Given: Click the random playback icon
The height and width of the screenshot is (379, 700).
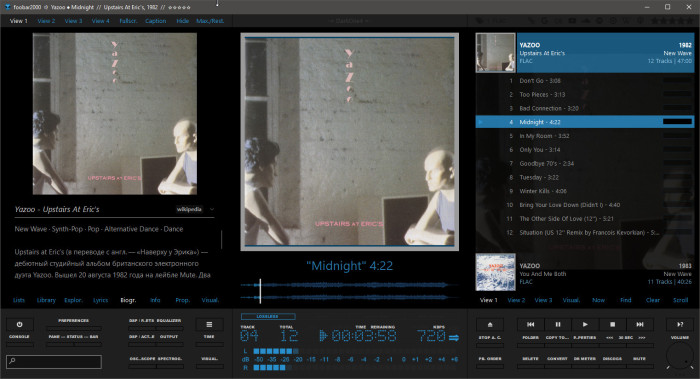Looking at the screenshot, I should click(x=680, y=325).
